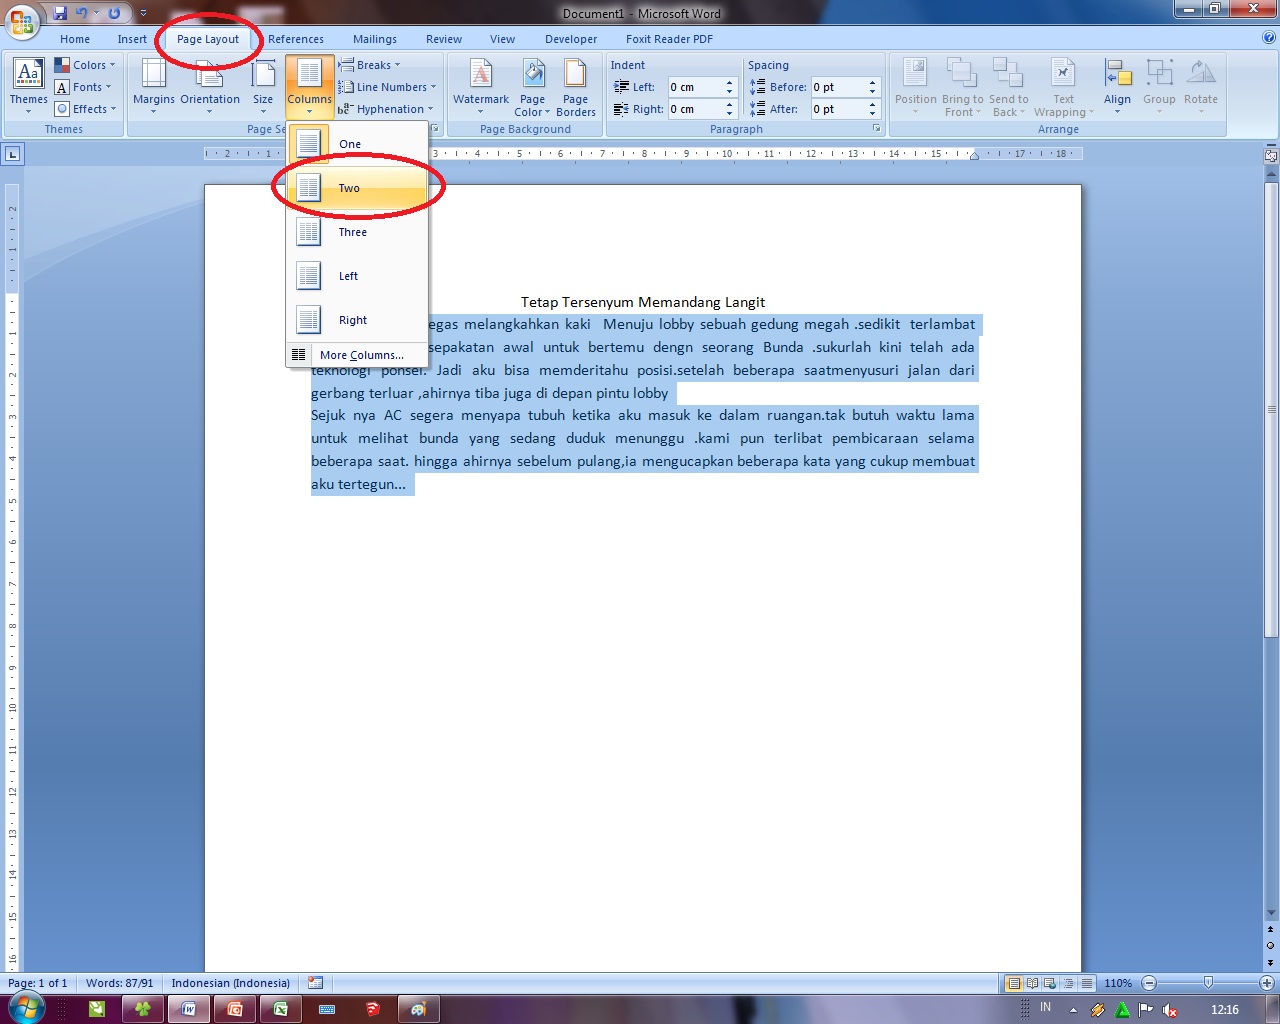Expand the Hyphenation options
The height and width of the screenshot is (1024, 1280).
point(390,108)
